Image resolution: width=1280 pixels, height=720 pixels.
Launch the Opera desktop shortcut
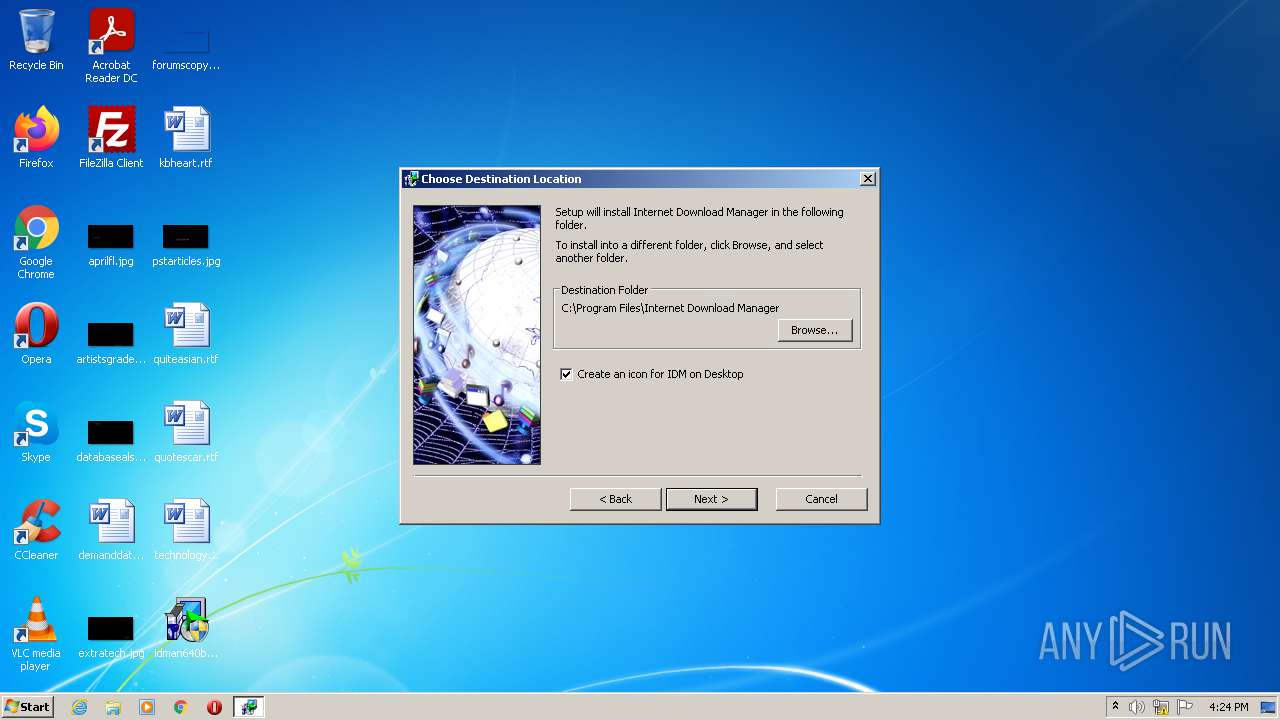tap(36, 334)
